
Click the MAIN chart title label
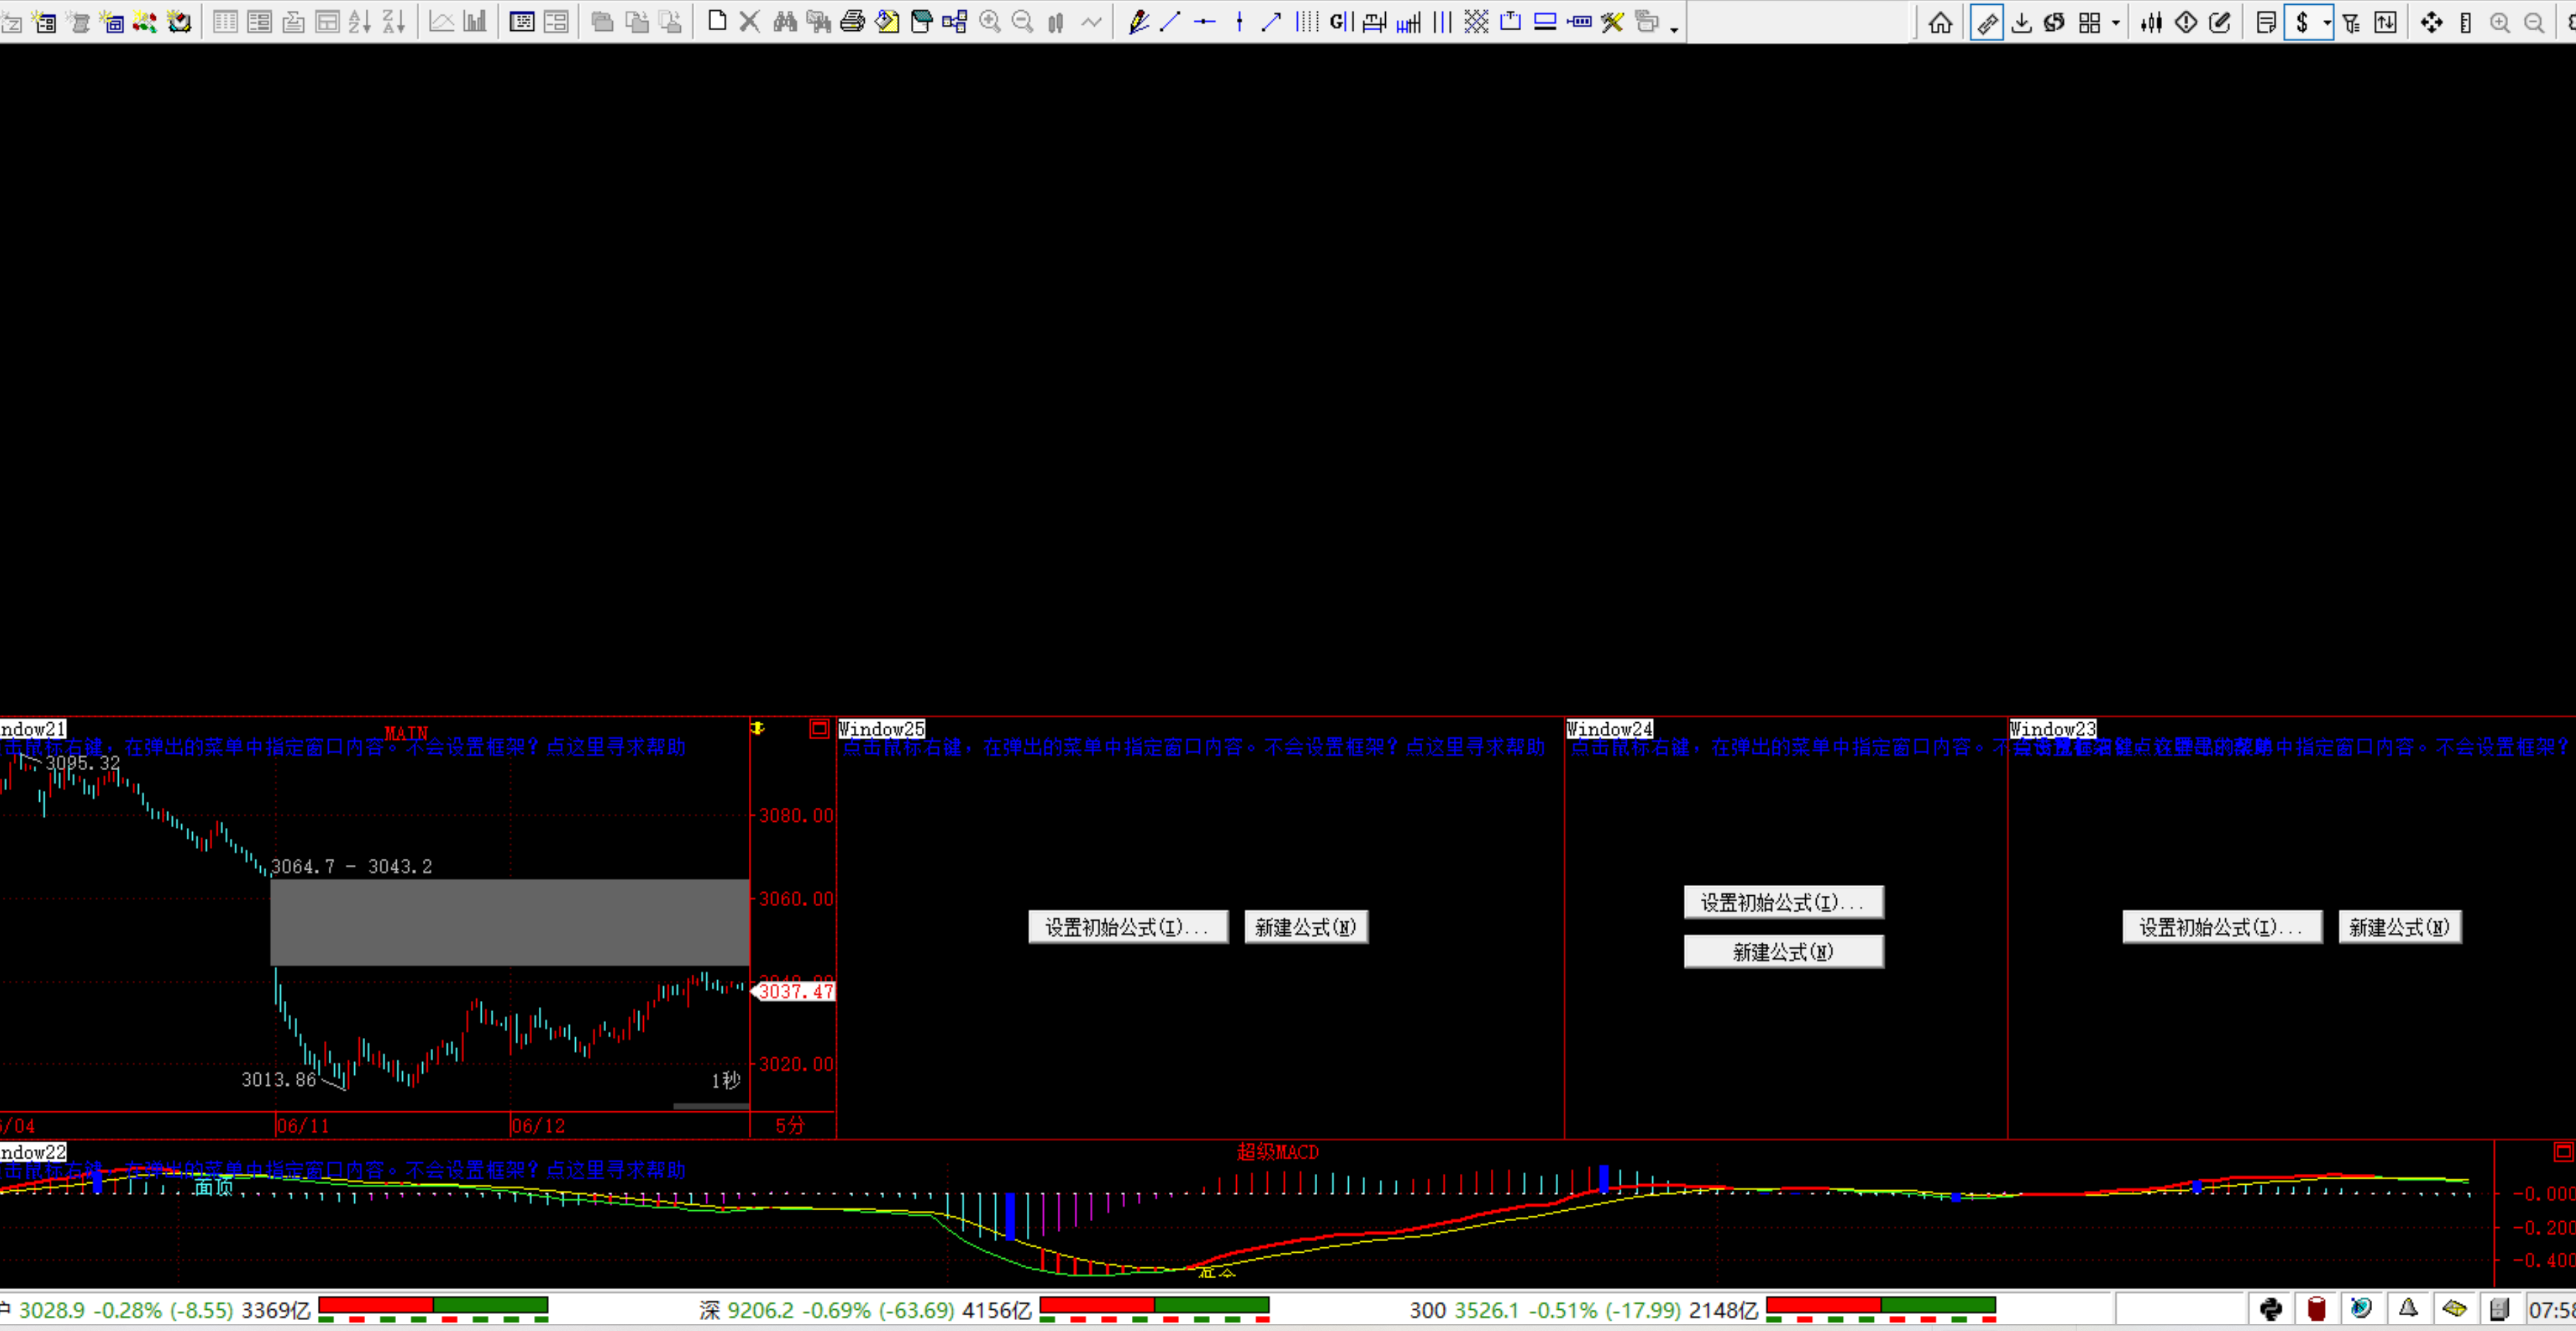[406, 733]
